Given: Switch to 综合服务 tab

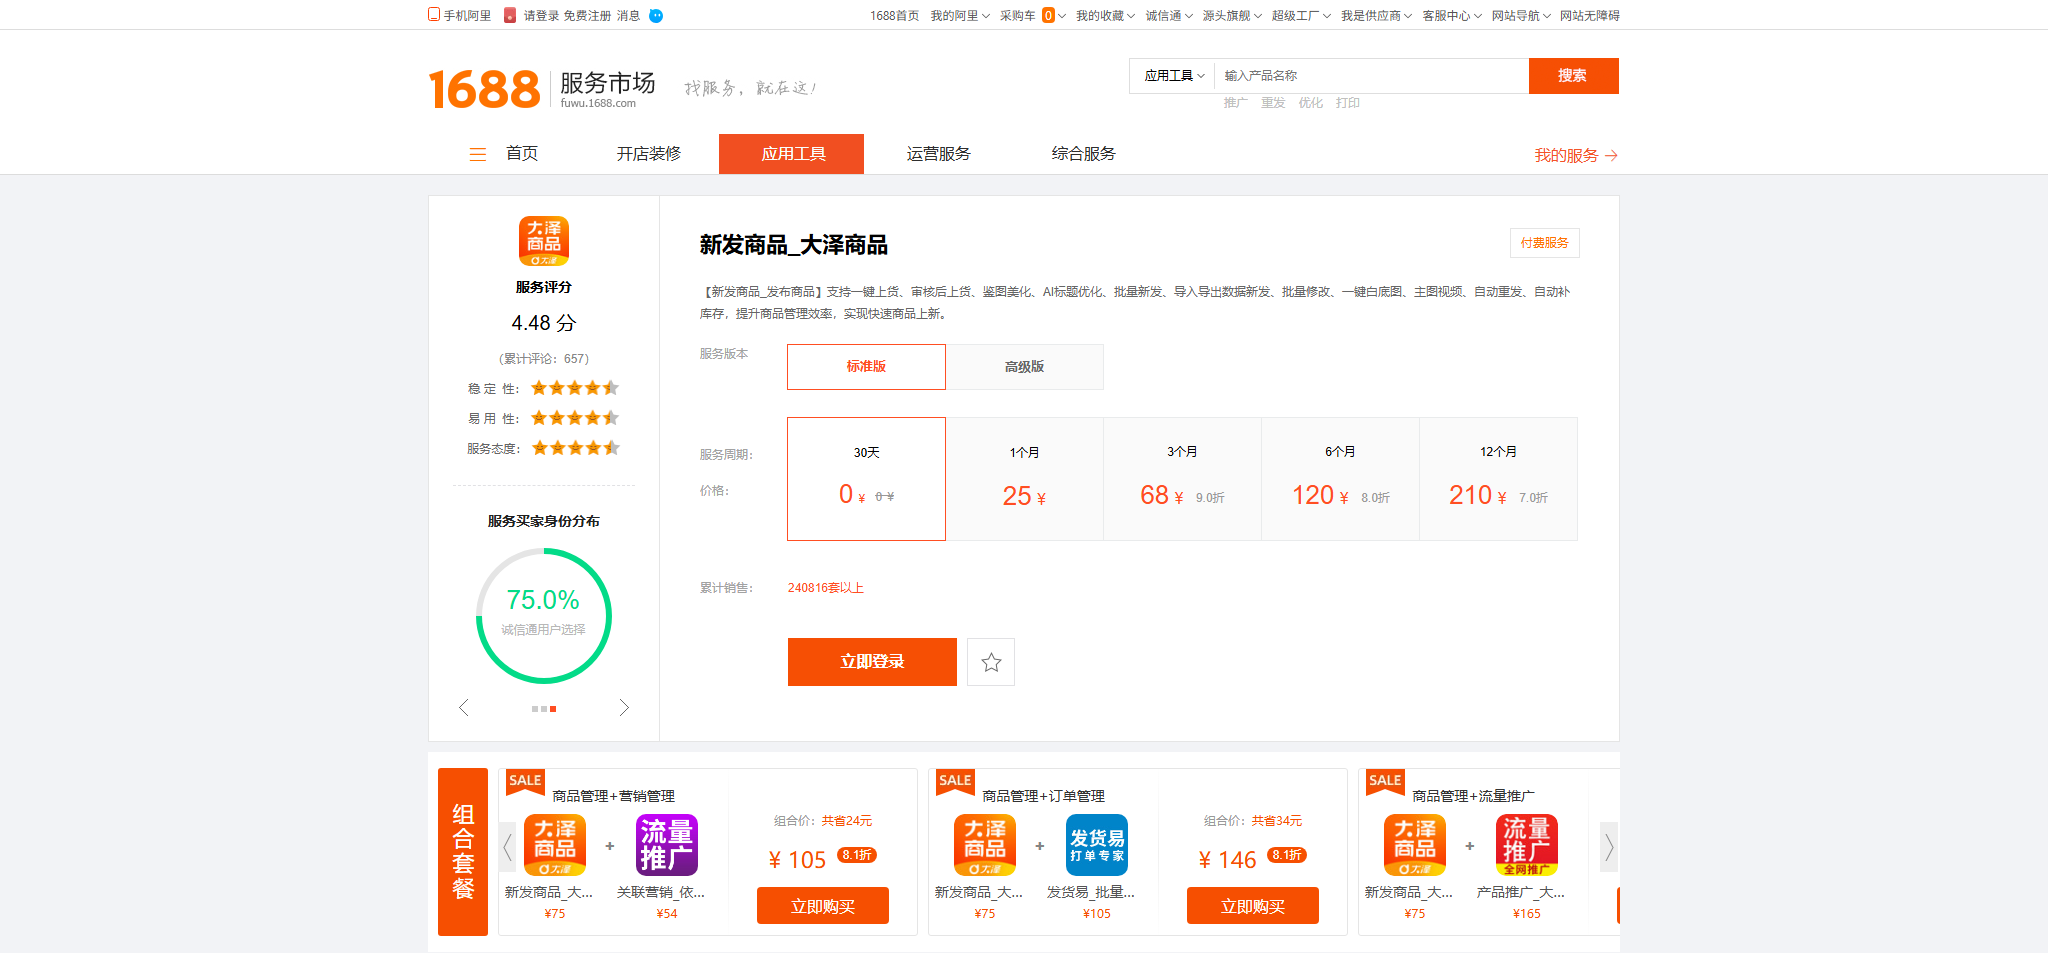Looking at the screenshot, I should click(1083, 154).
